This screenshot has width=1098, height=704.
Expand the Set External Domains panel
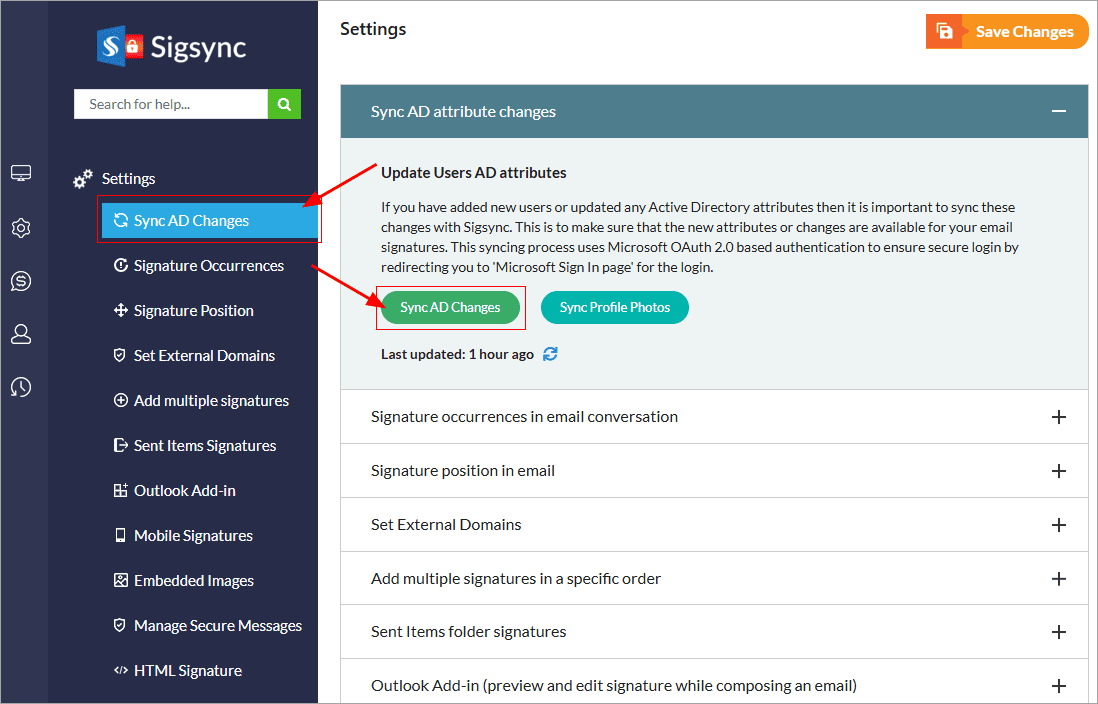1058,525
